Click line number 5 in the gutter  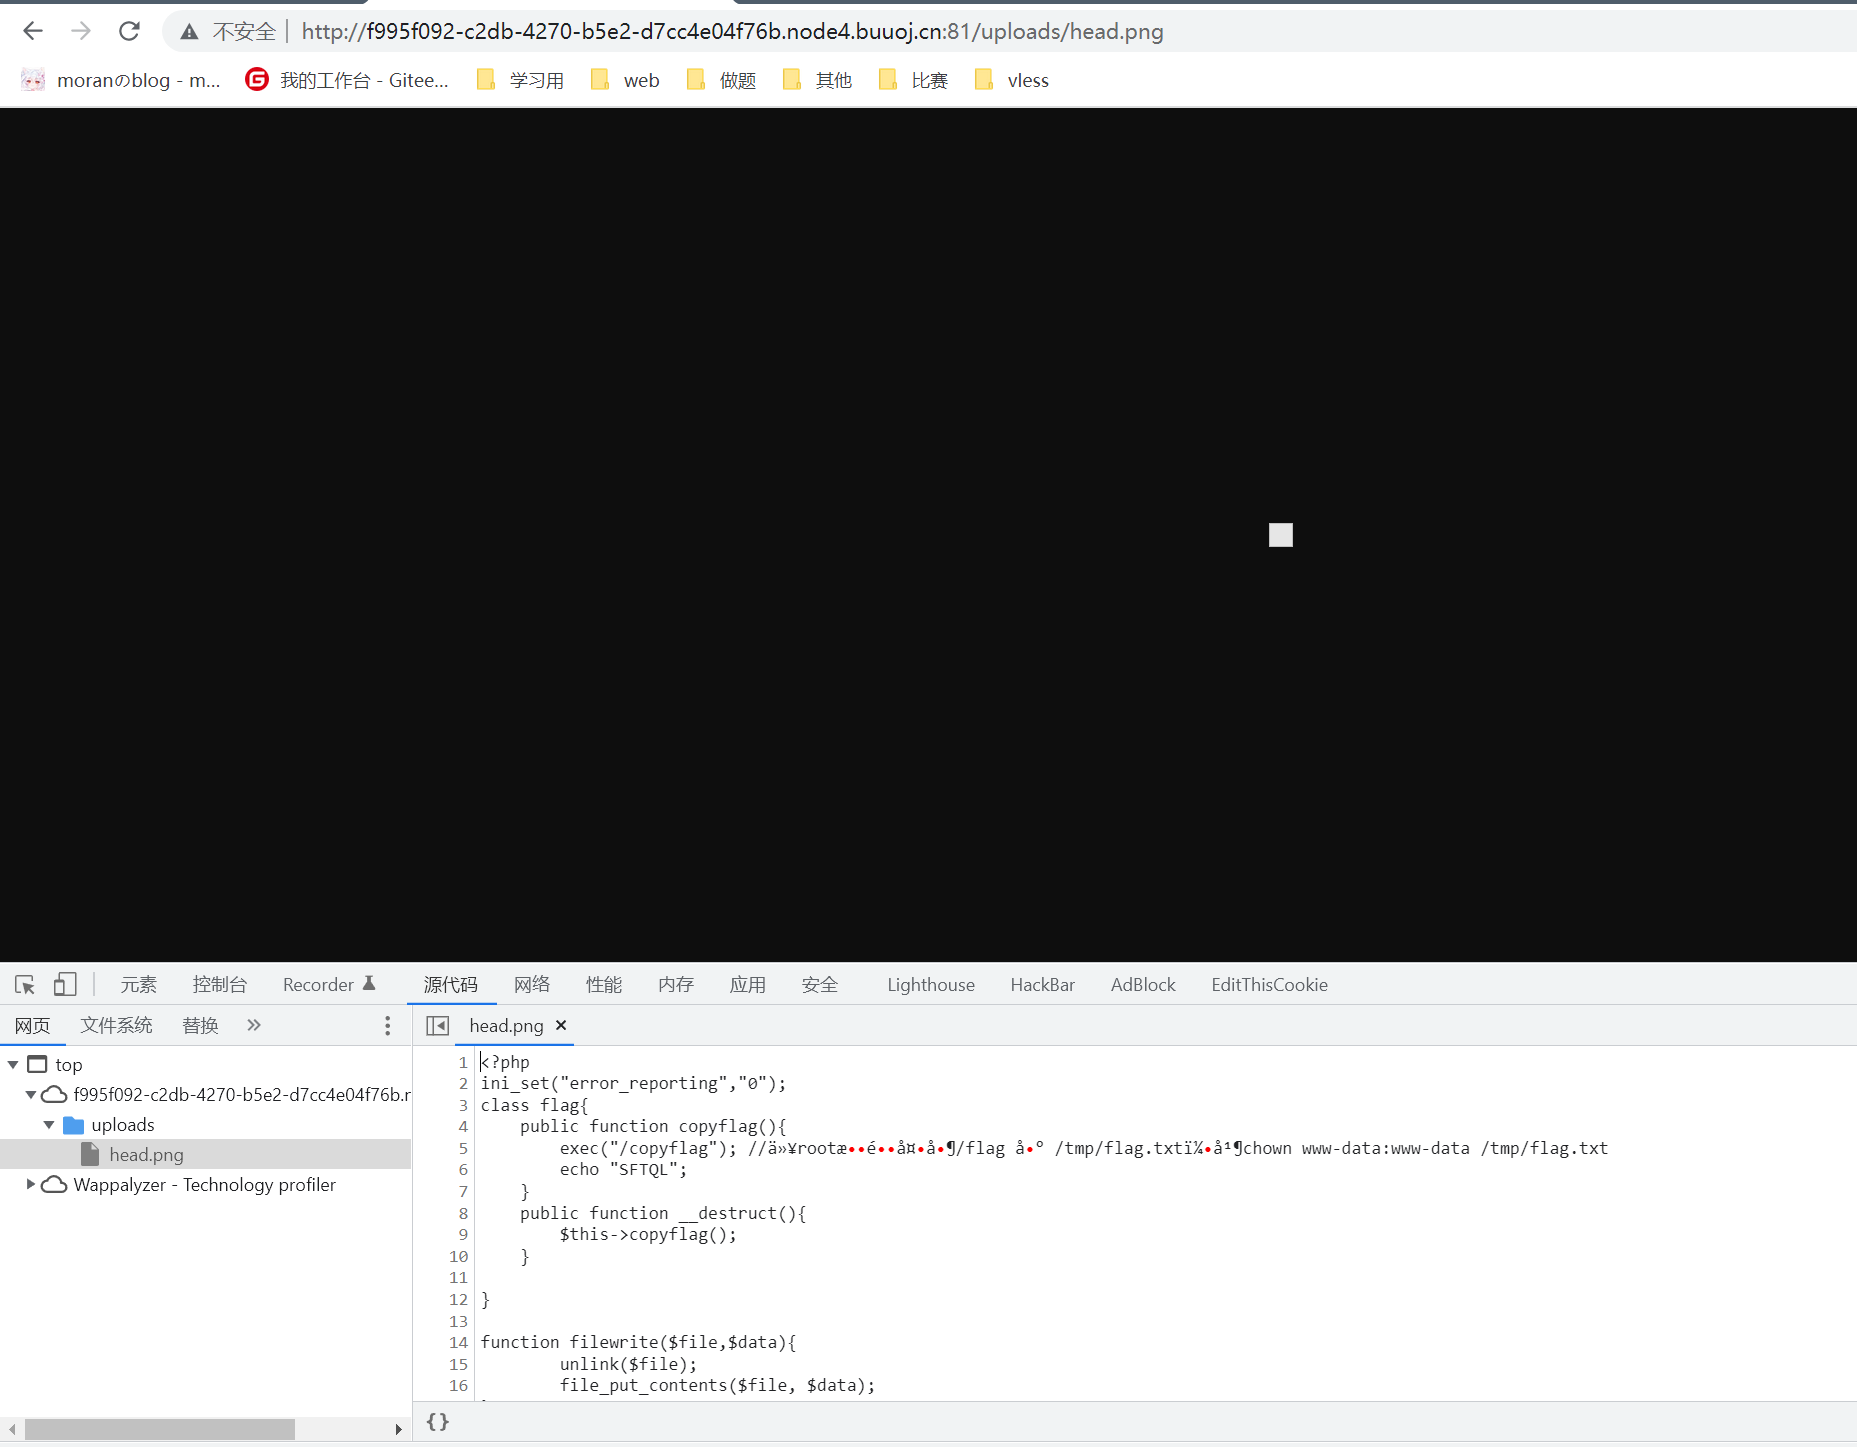(463, 1149)
